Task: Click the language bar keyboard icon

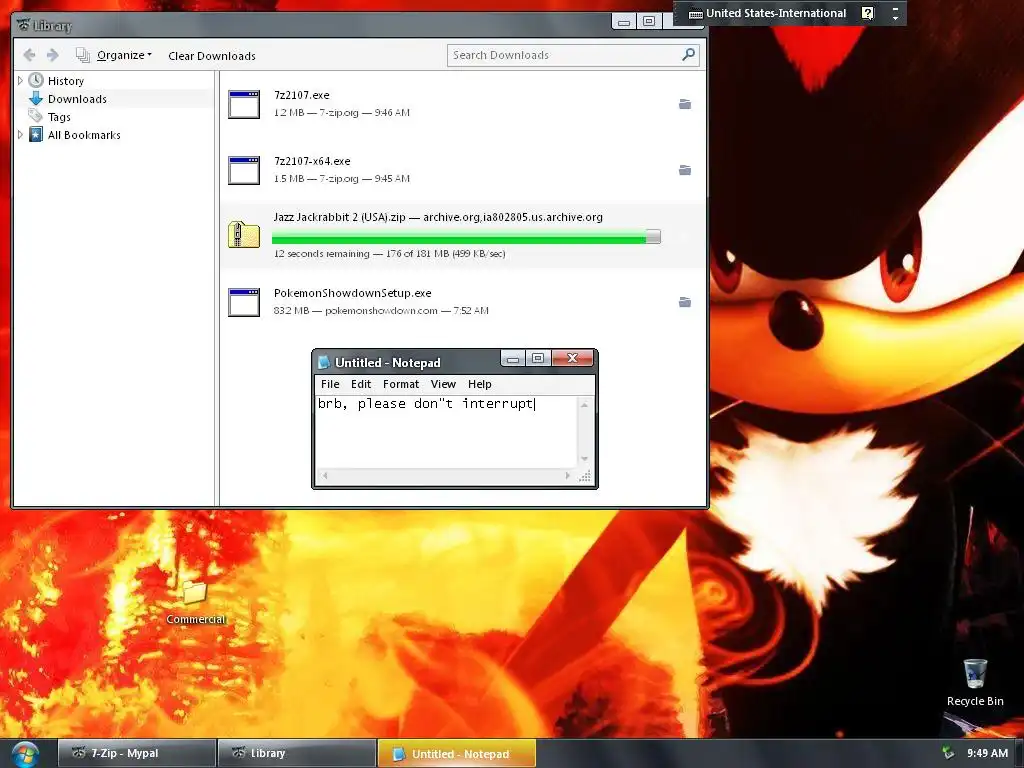Action: [696, 14]
